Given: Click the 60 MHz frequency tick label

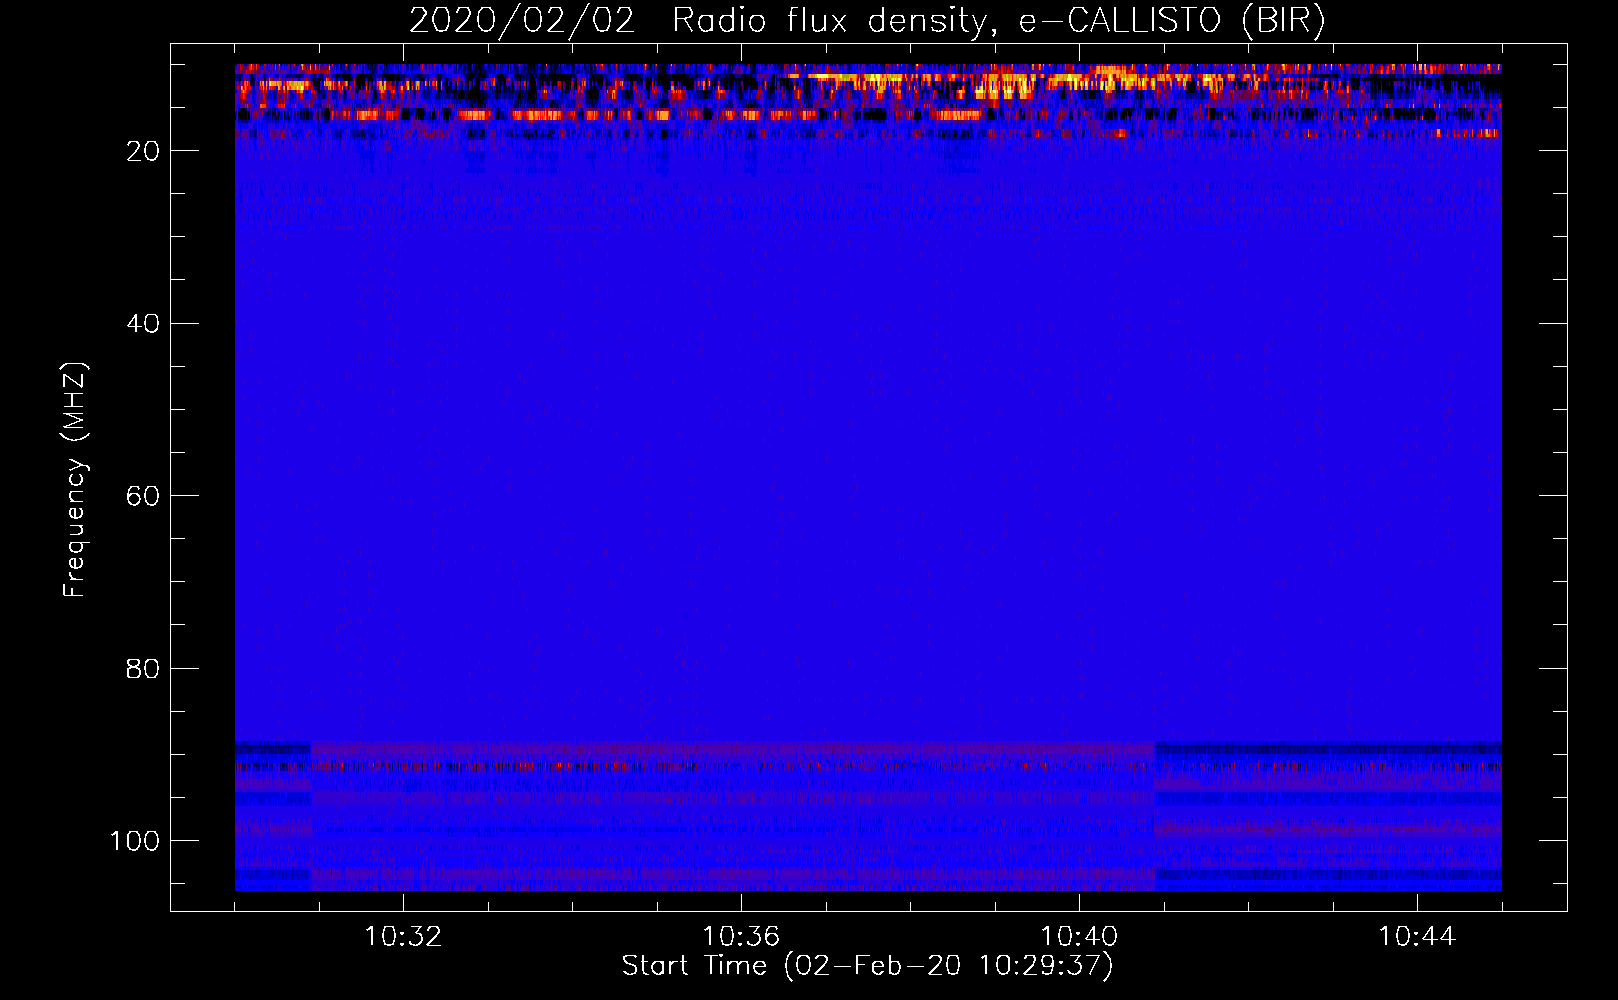Looking at the screenshot, I should 143,496.
